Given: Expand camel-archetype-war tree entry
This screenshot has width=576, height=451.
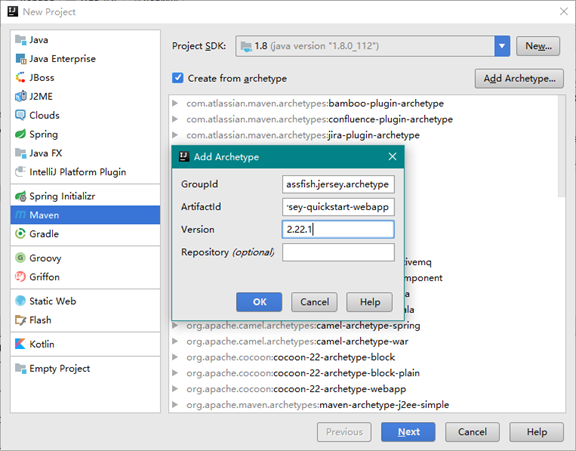Looking at the screenshot, I should point(175,341).
